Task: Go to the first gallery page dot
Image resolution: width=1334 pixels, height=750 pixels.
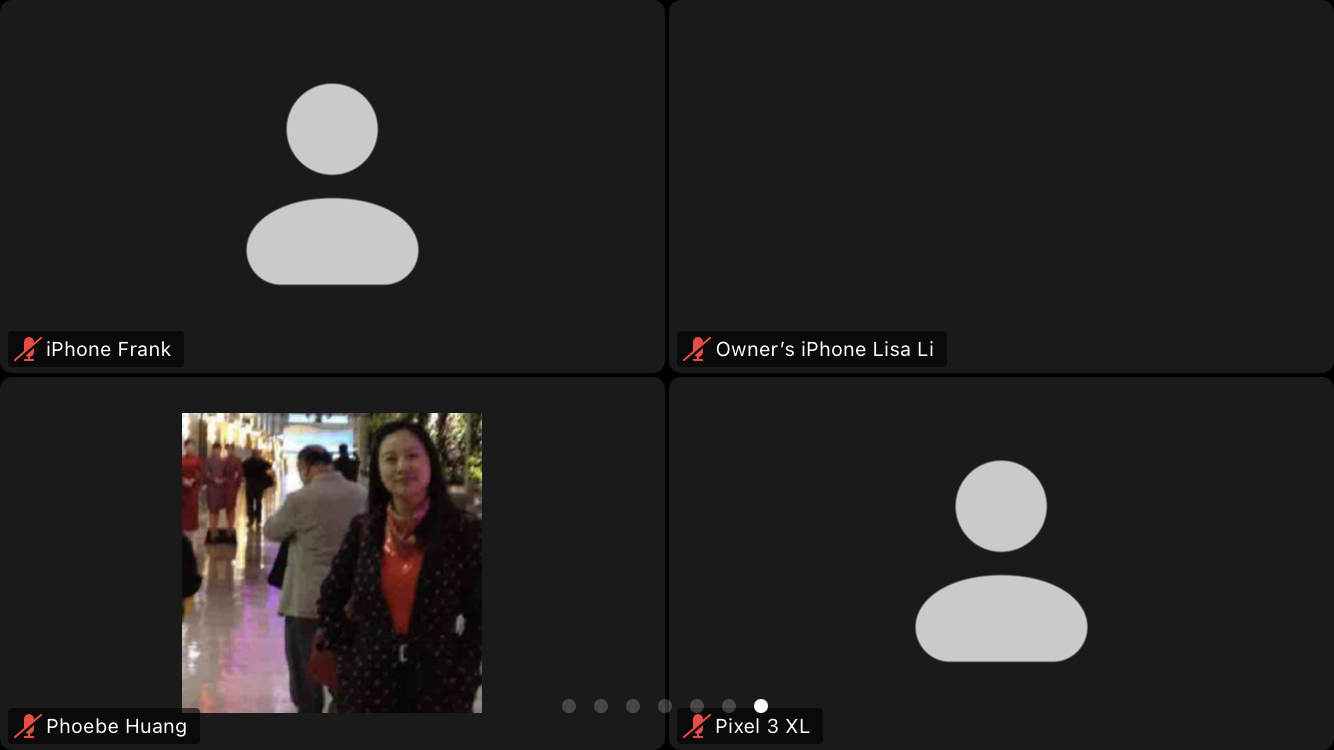Action: tap(569, 706)
